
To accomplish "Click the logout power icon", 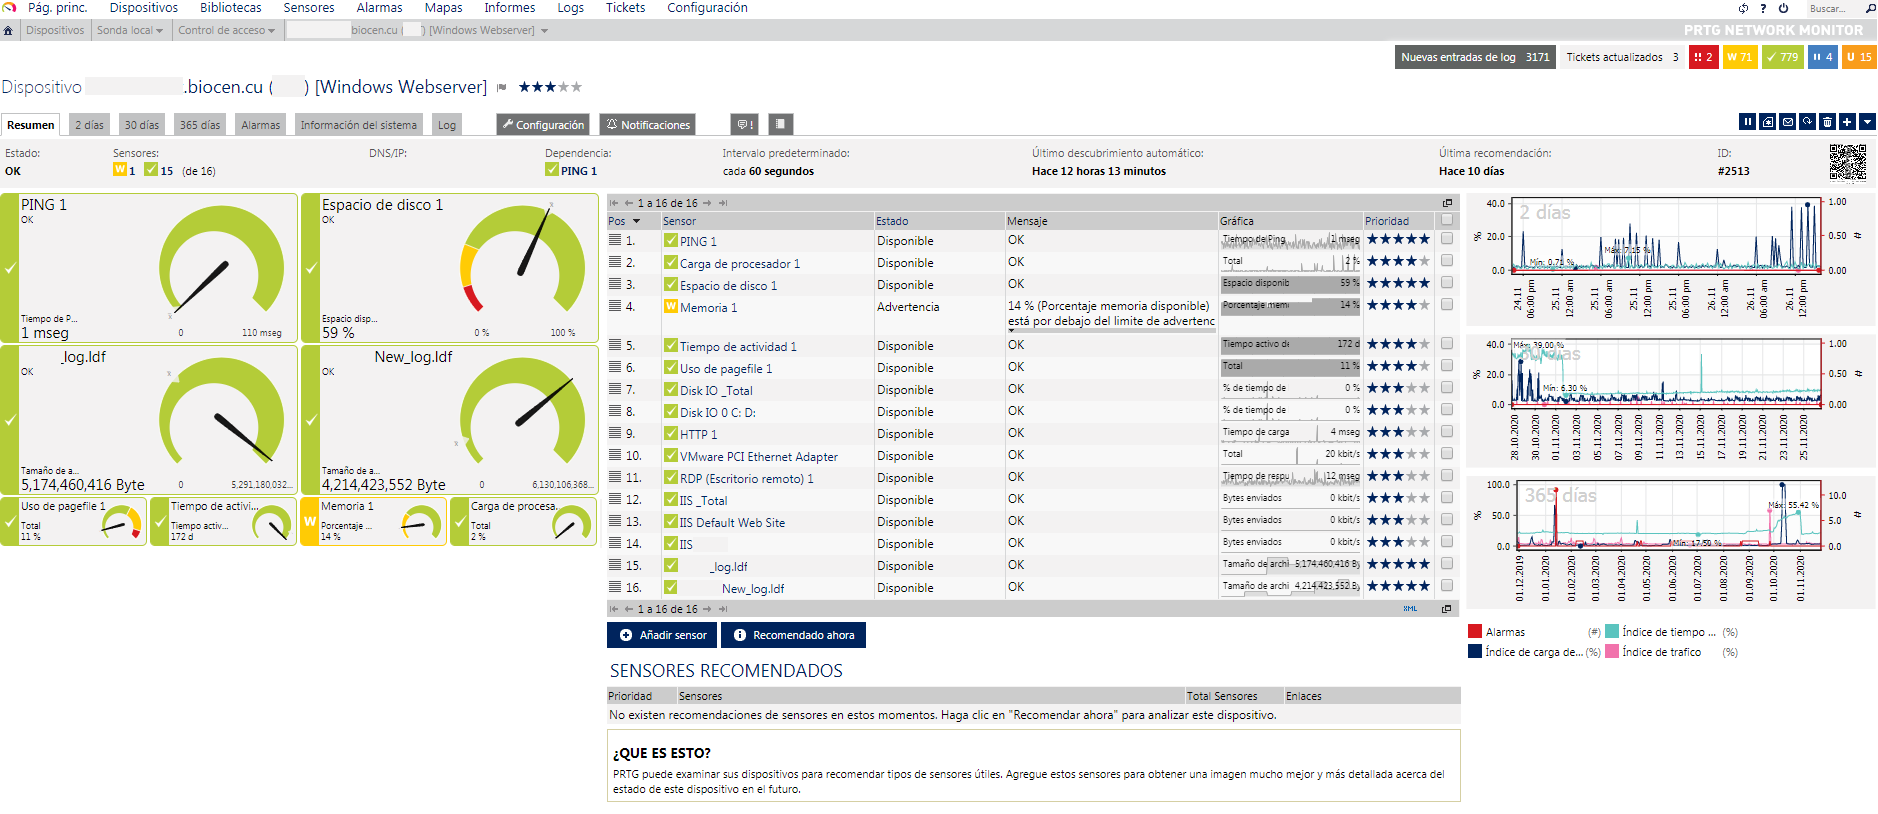I will pos(1783,8).
